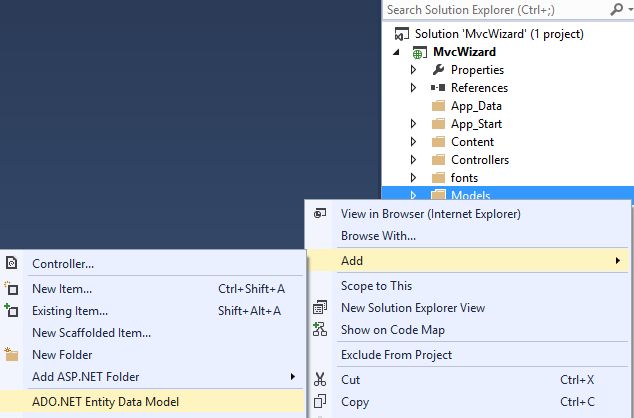The image size is (634, 418).
Task: Click the Content folder icon
Action: (x=438, y=141)
